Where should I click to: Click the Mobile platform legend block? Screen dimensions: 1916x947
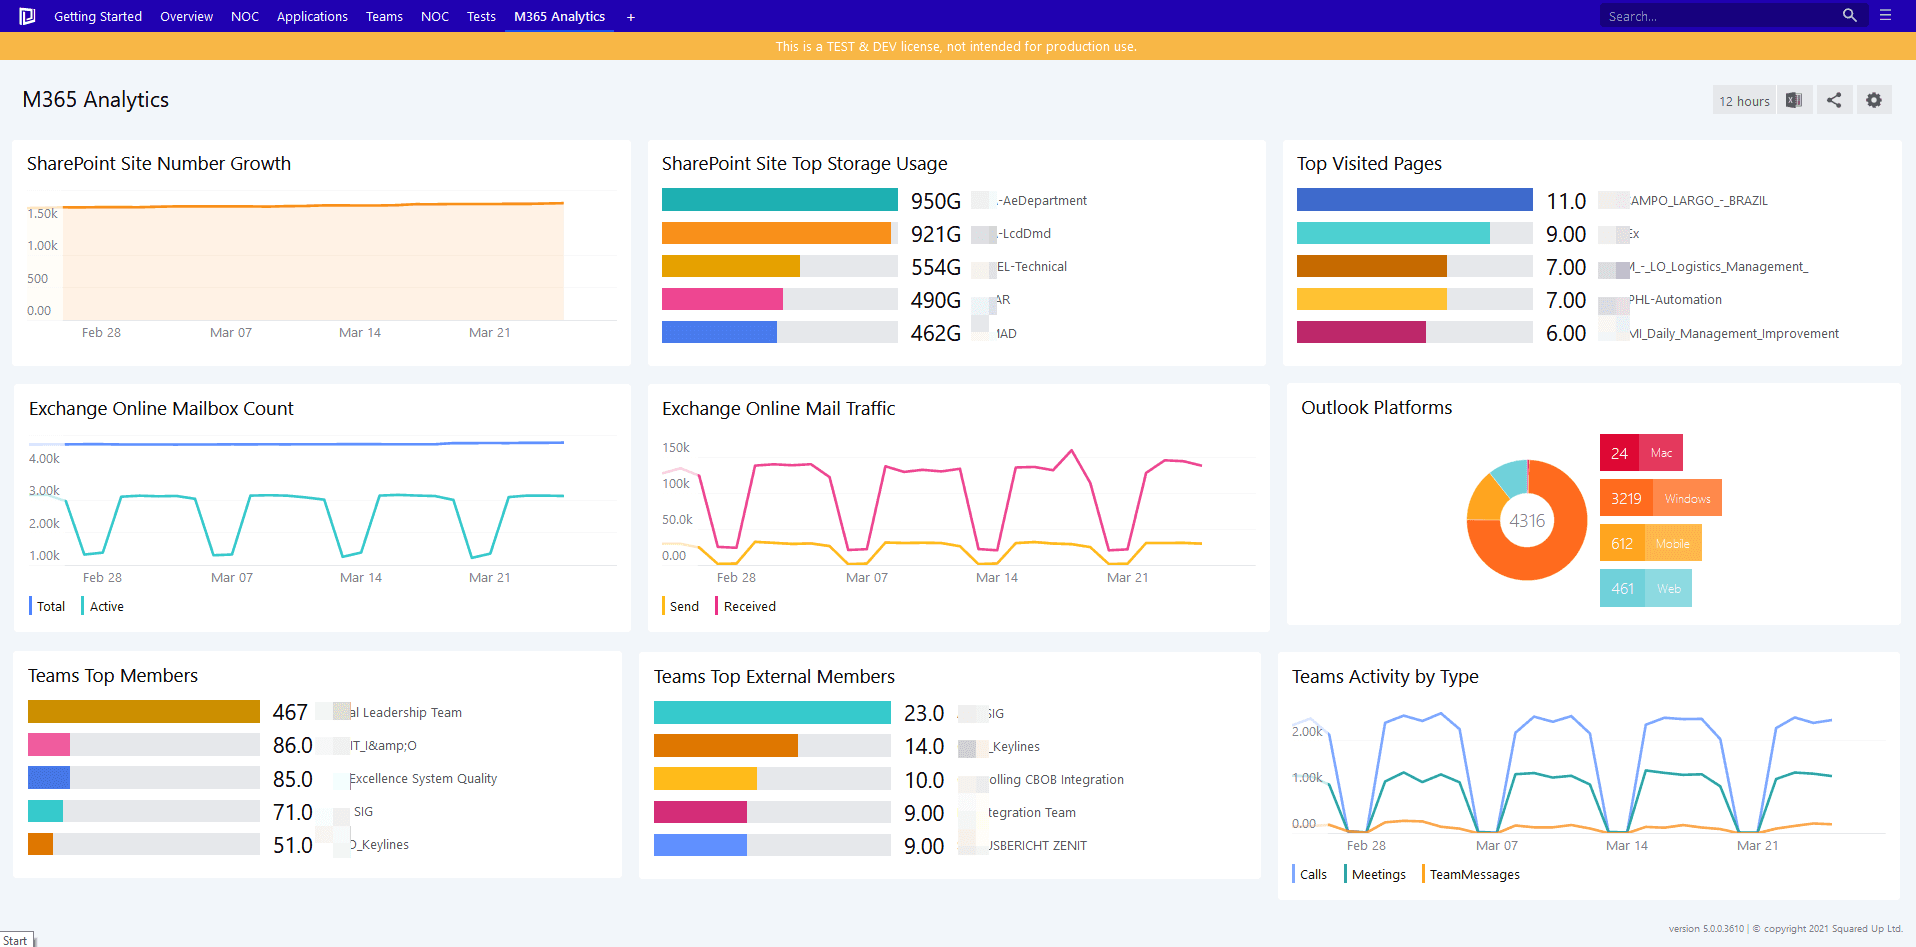pyautogui.click(x=1650, y=544)
